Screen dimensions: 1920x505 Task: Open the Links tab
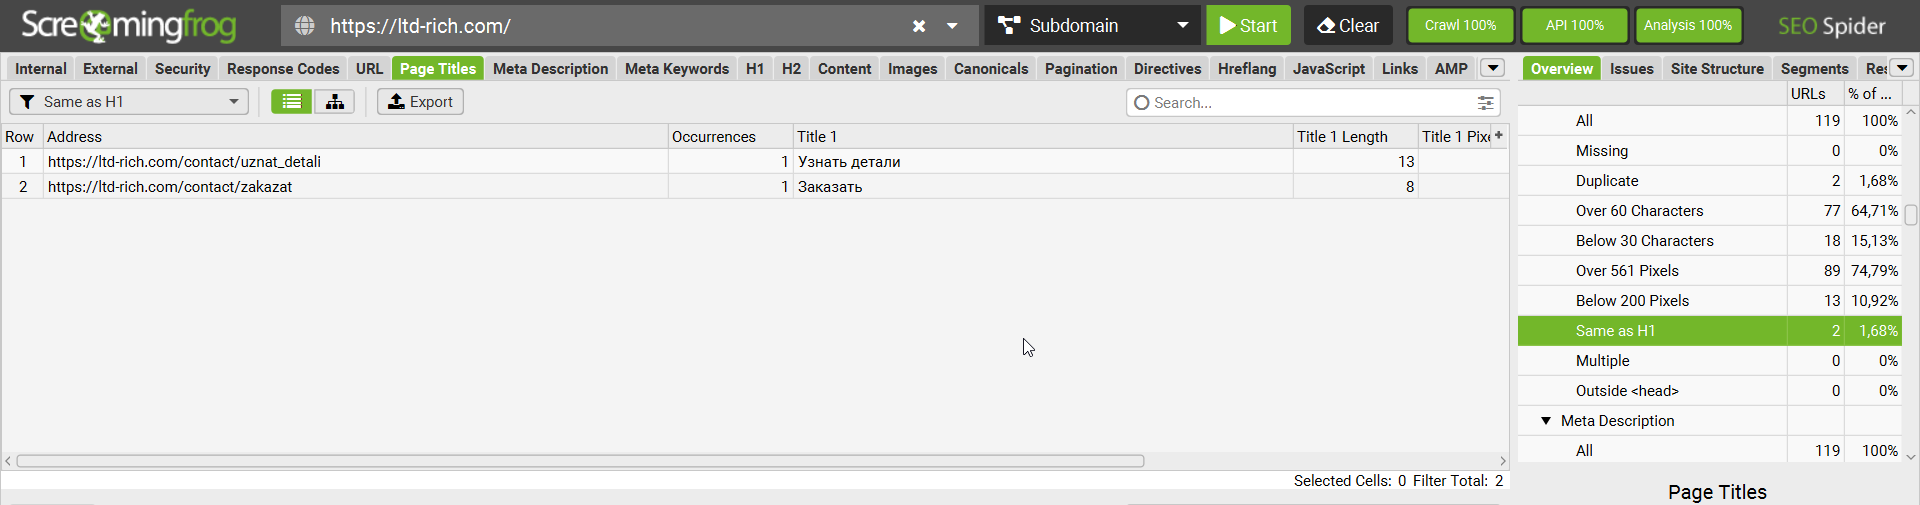point(1399,68)
